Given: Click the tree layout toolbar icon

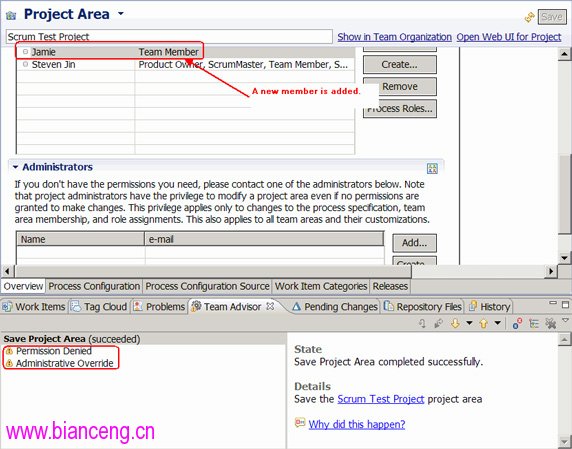Looking at the screenshot, I should pos(534,323).
